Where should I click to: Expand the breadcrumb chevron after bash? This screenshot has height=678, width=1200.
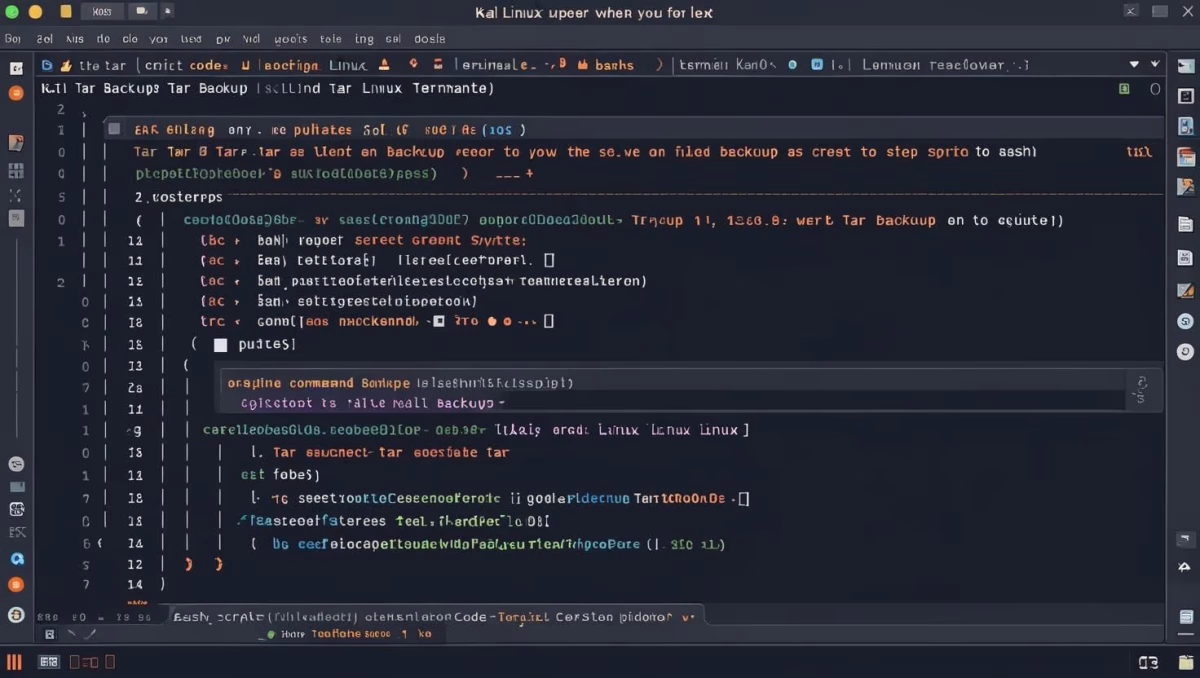[x=658, y=63]
